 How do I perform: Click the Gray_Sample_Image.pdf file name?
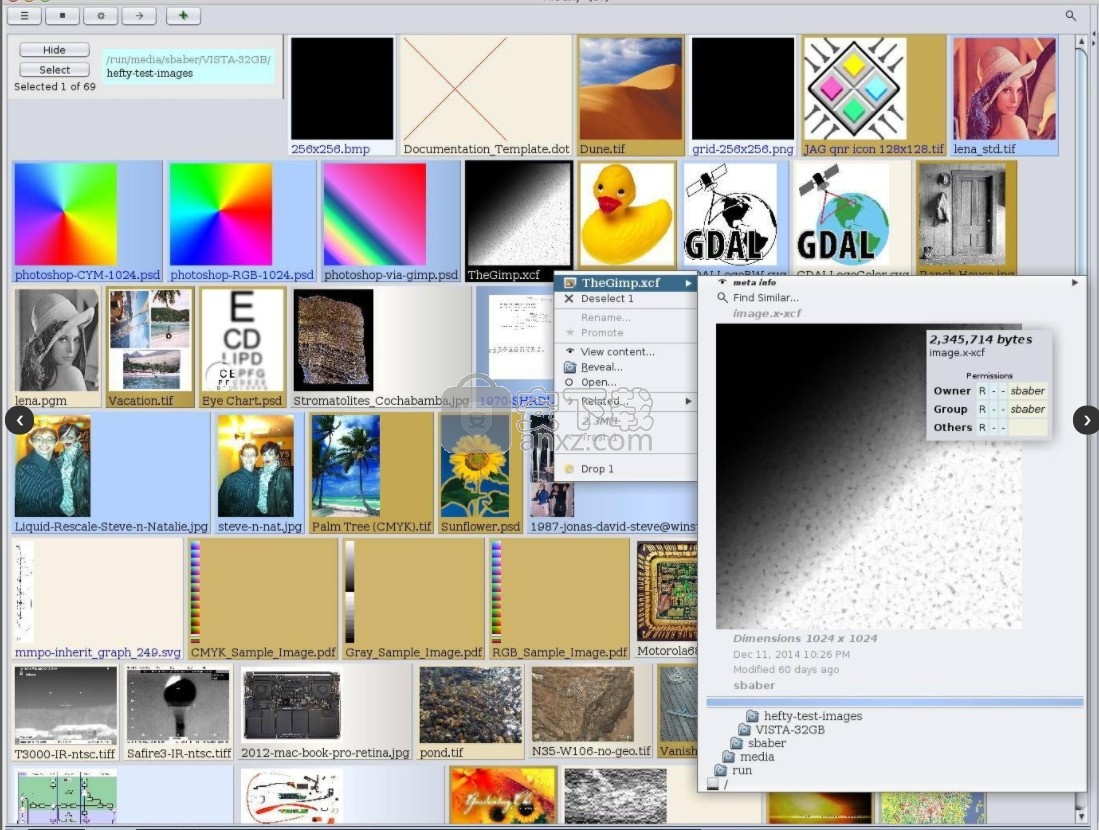[414, 653]
